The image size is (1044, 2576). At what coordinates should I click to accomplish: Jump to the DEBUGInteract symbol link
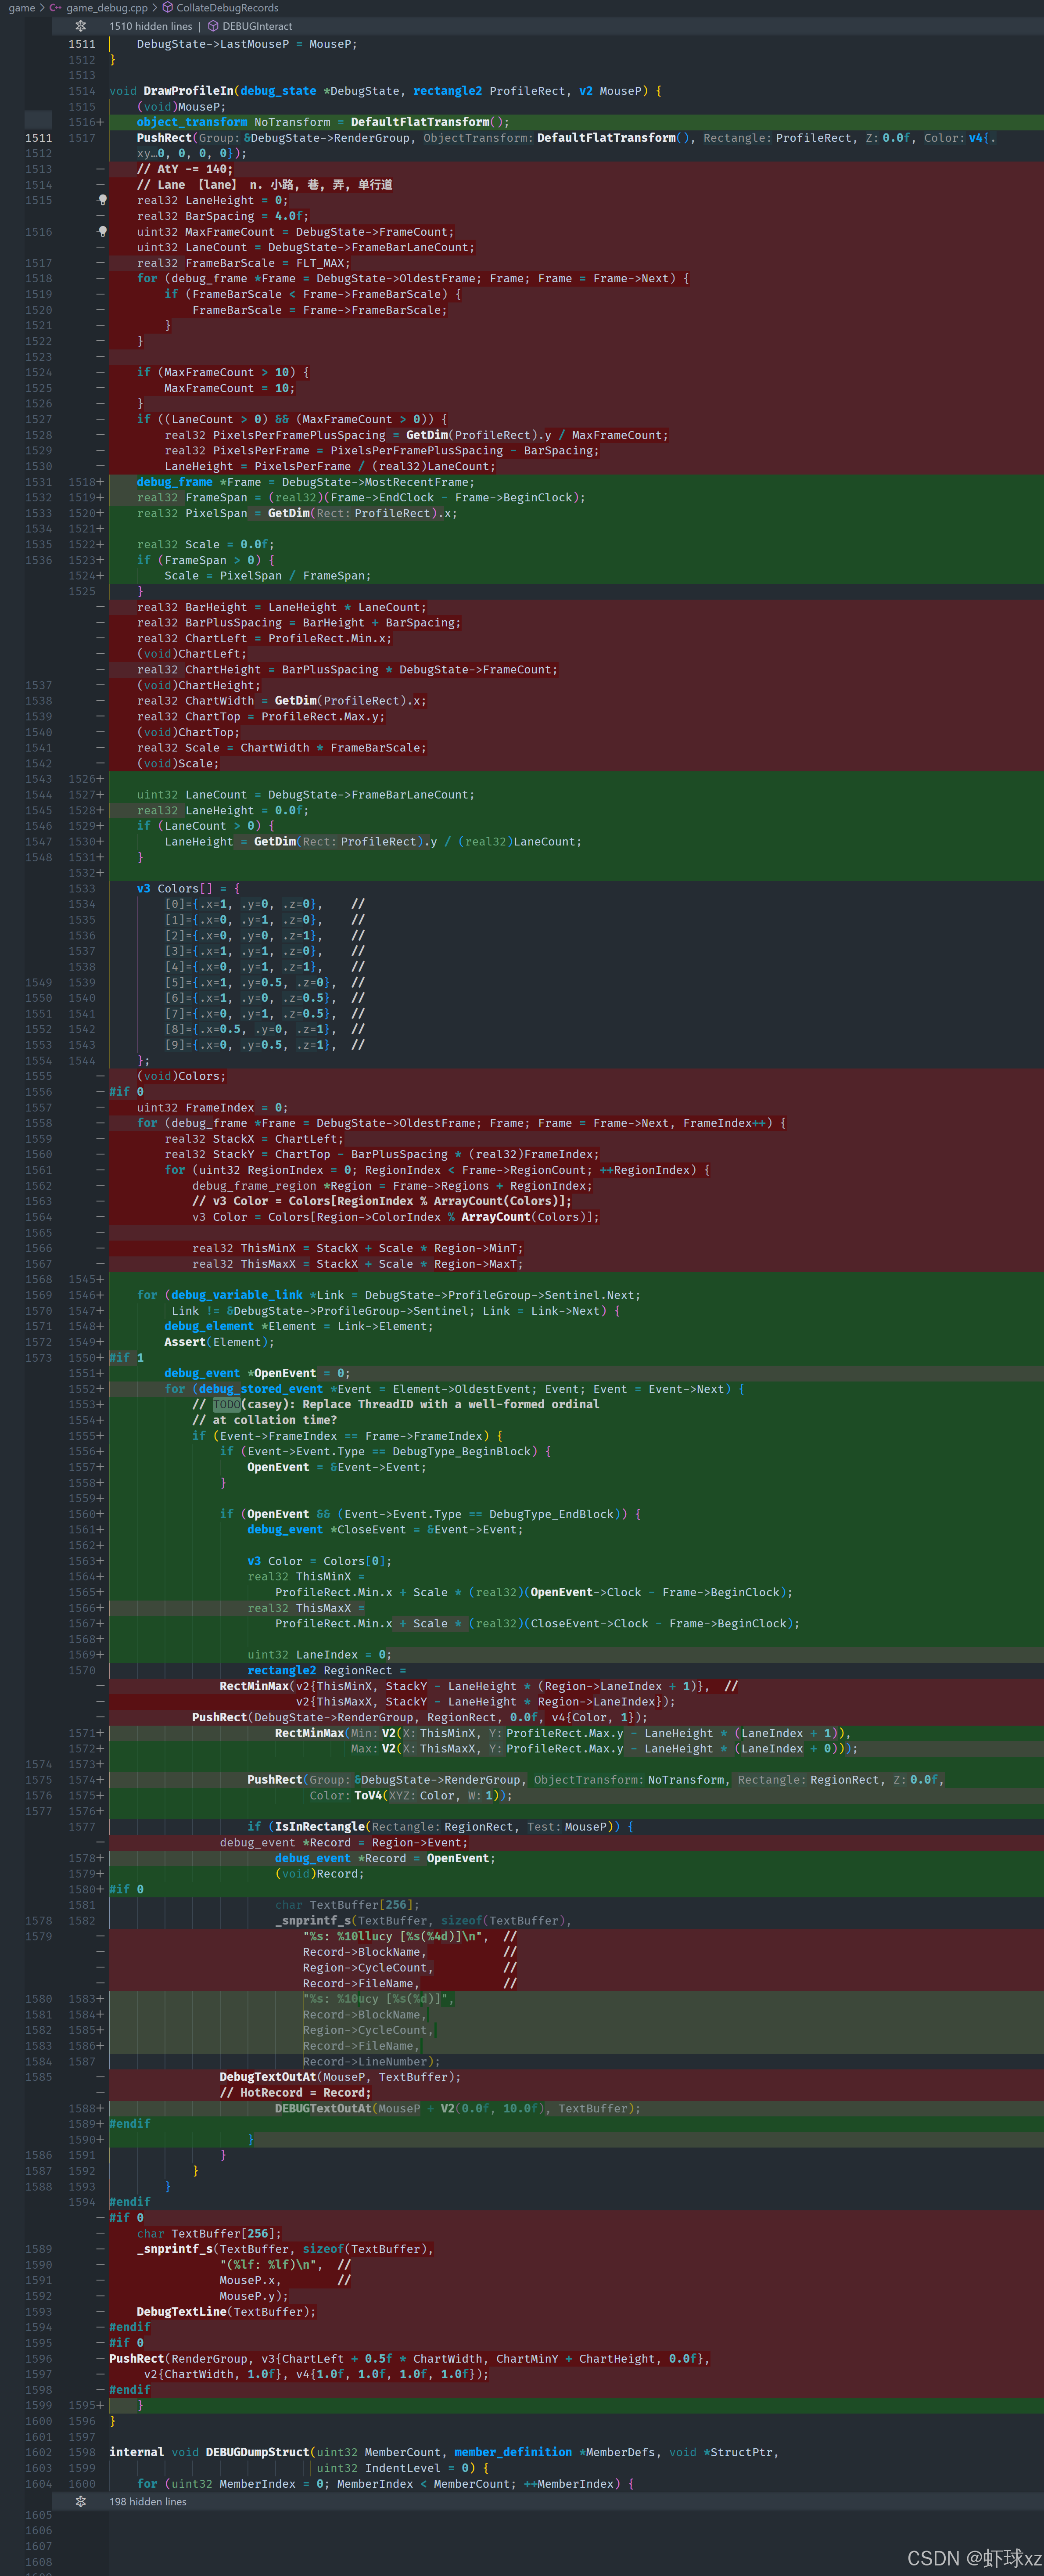point(257,26)
